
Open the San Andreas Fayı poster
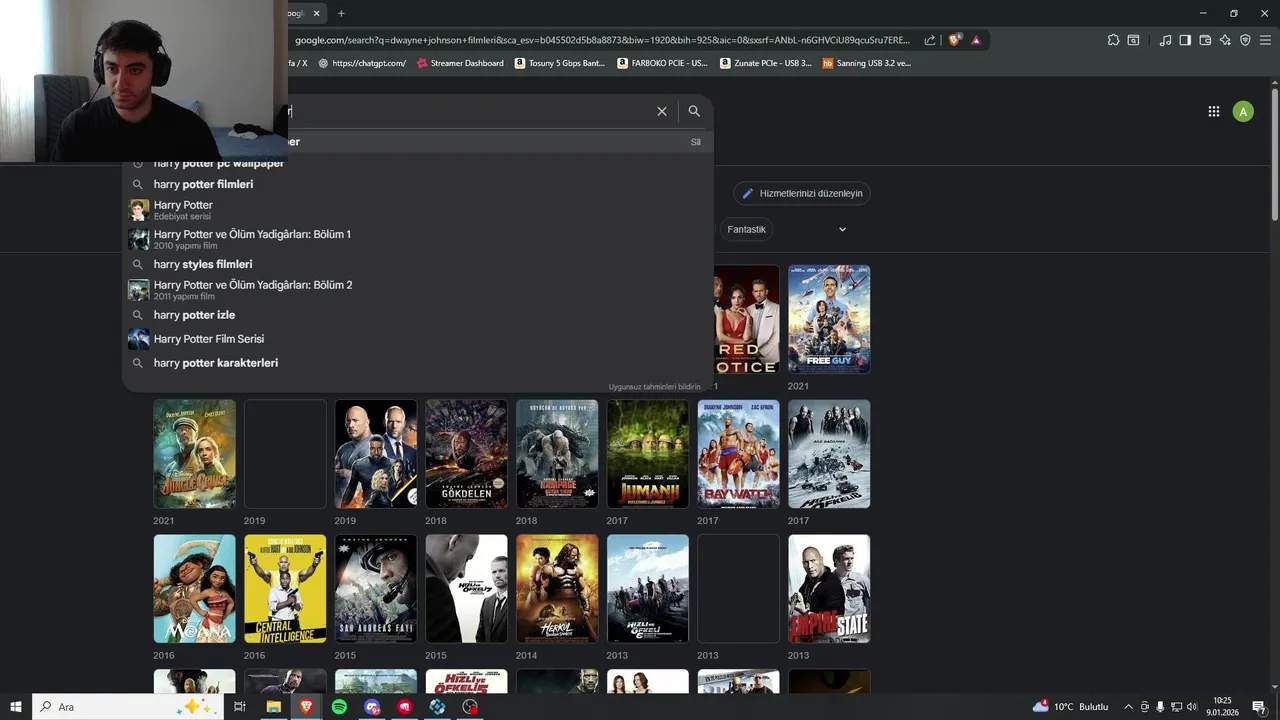coord(376,589)
